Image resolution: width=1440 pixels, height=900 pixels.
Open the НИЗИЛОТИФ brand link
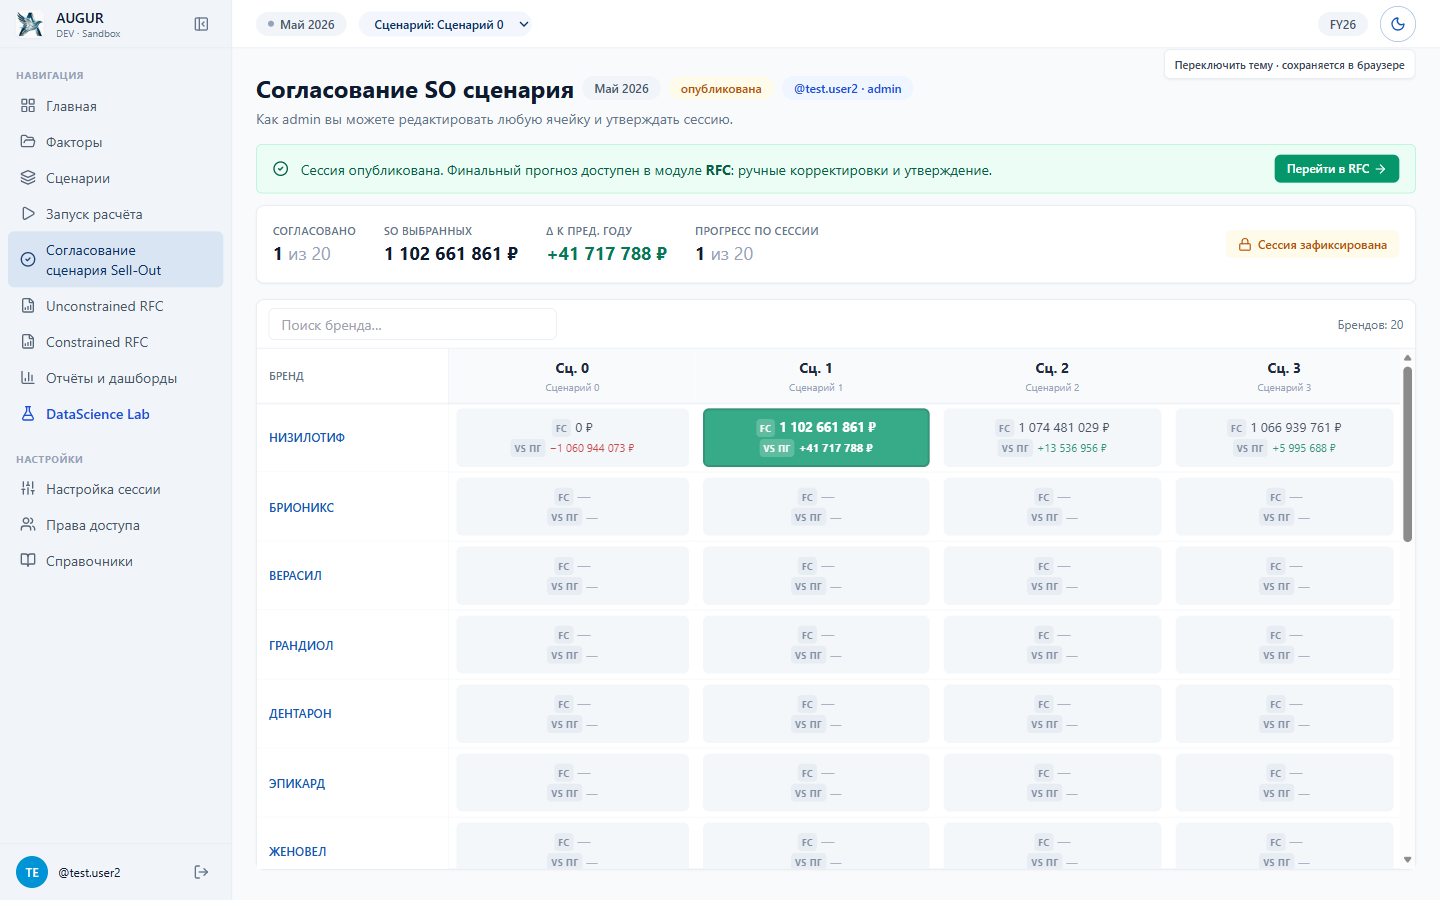tap(307, 437)
